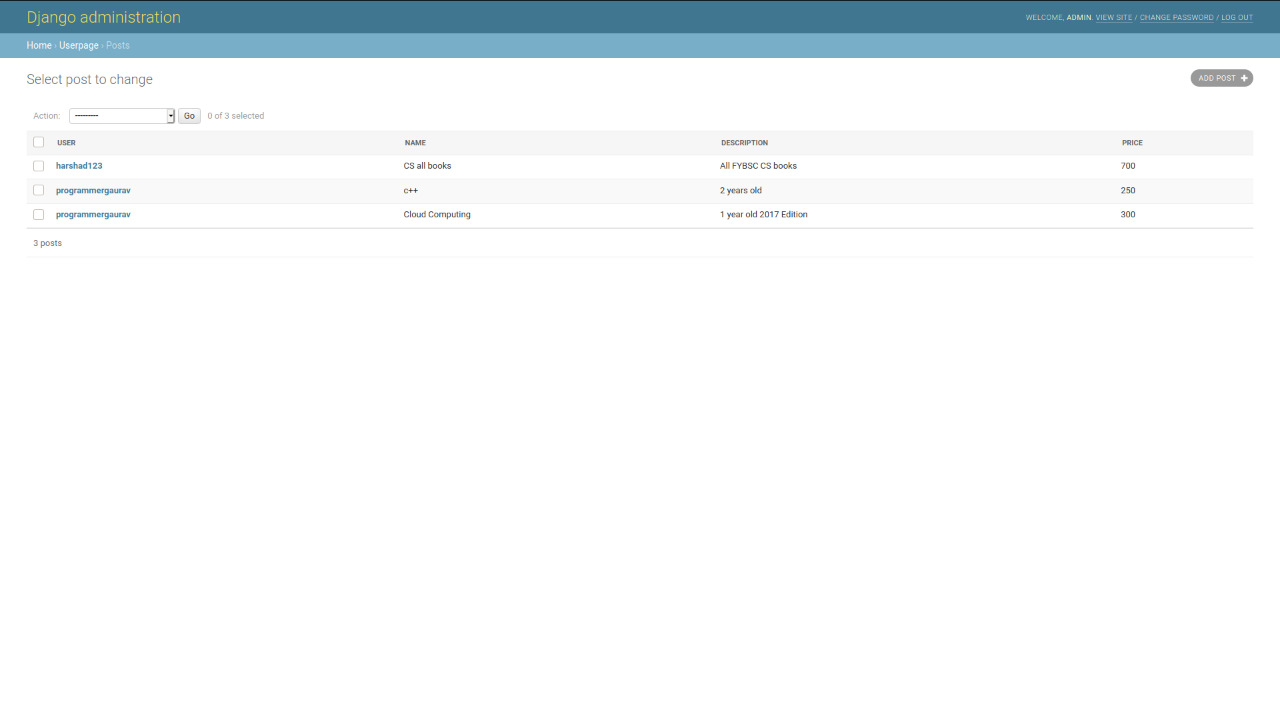1280x720 pixels.
Task: Sort by the User column header
Action: pos(66,143)
